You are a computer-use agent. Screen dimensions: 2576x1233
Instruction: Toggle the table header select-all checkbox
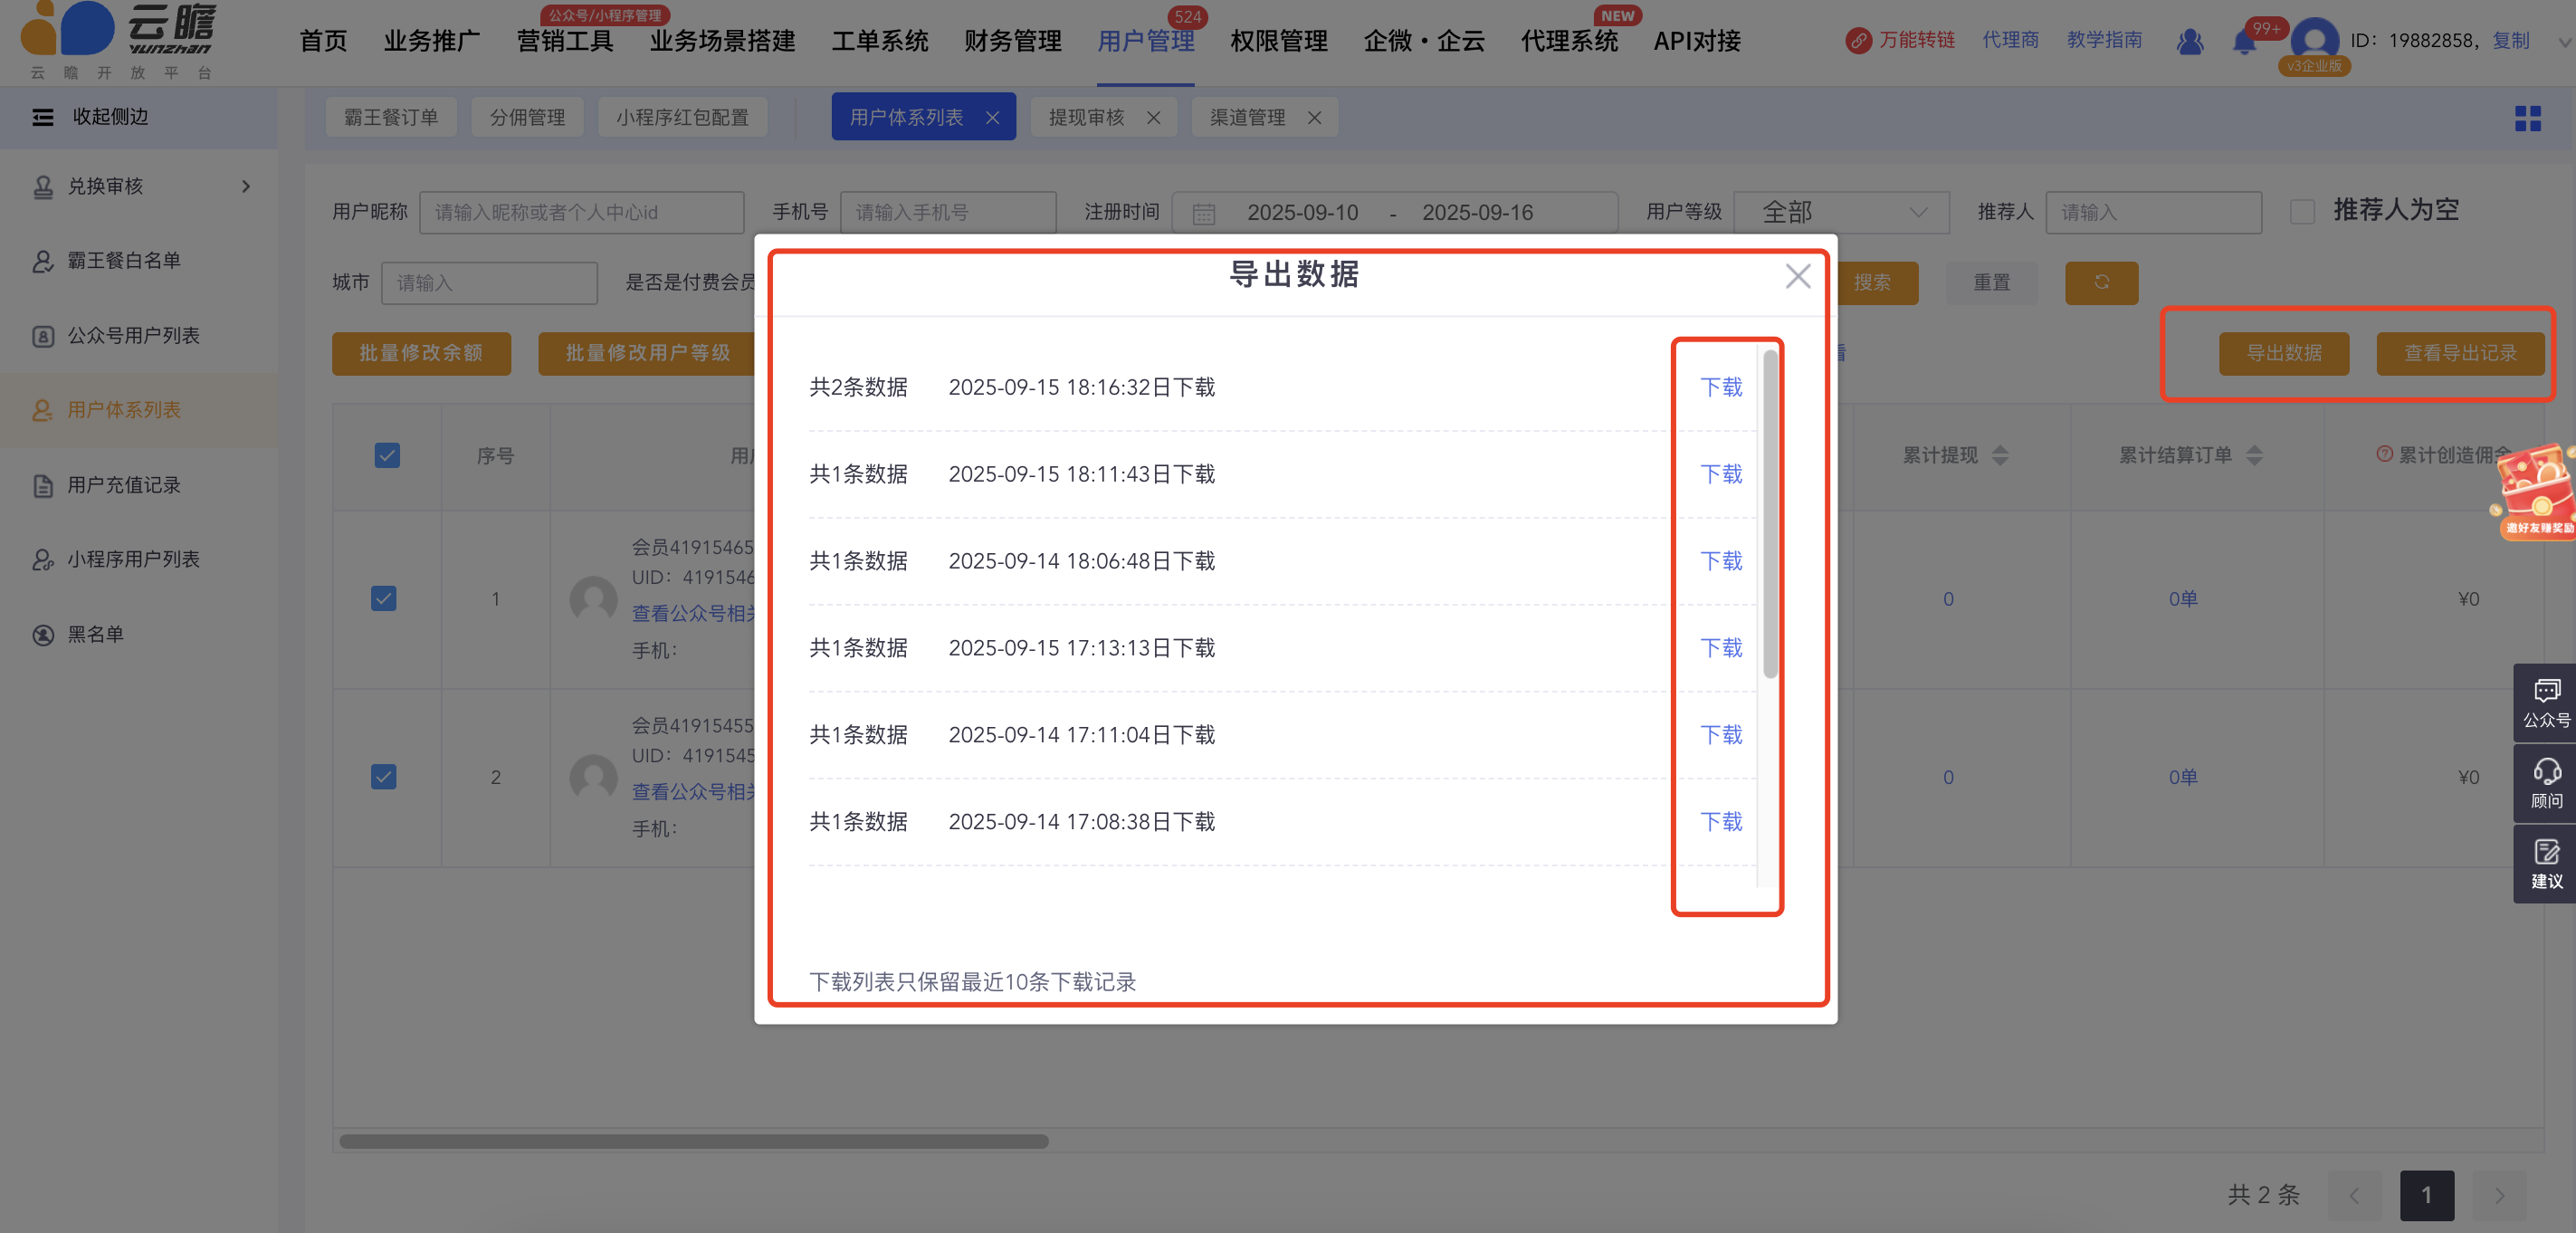click(387, 456)
